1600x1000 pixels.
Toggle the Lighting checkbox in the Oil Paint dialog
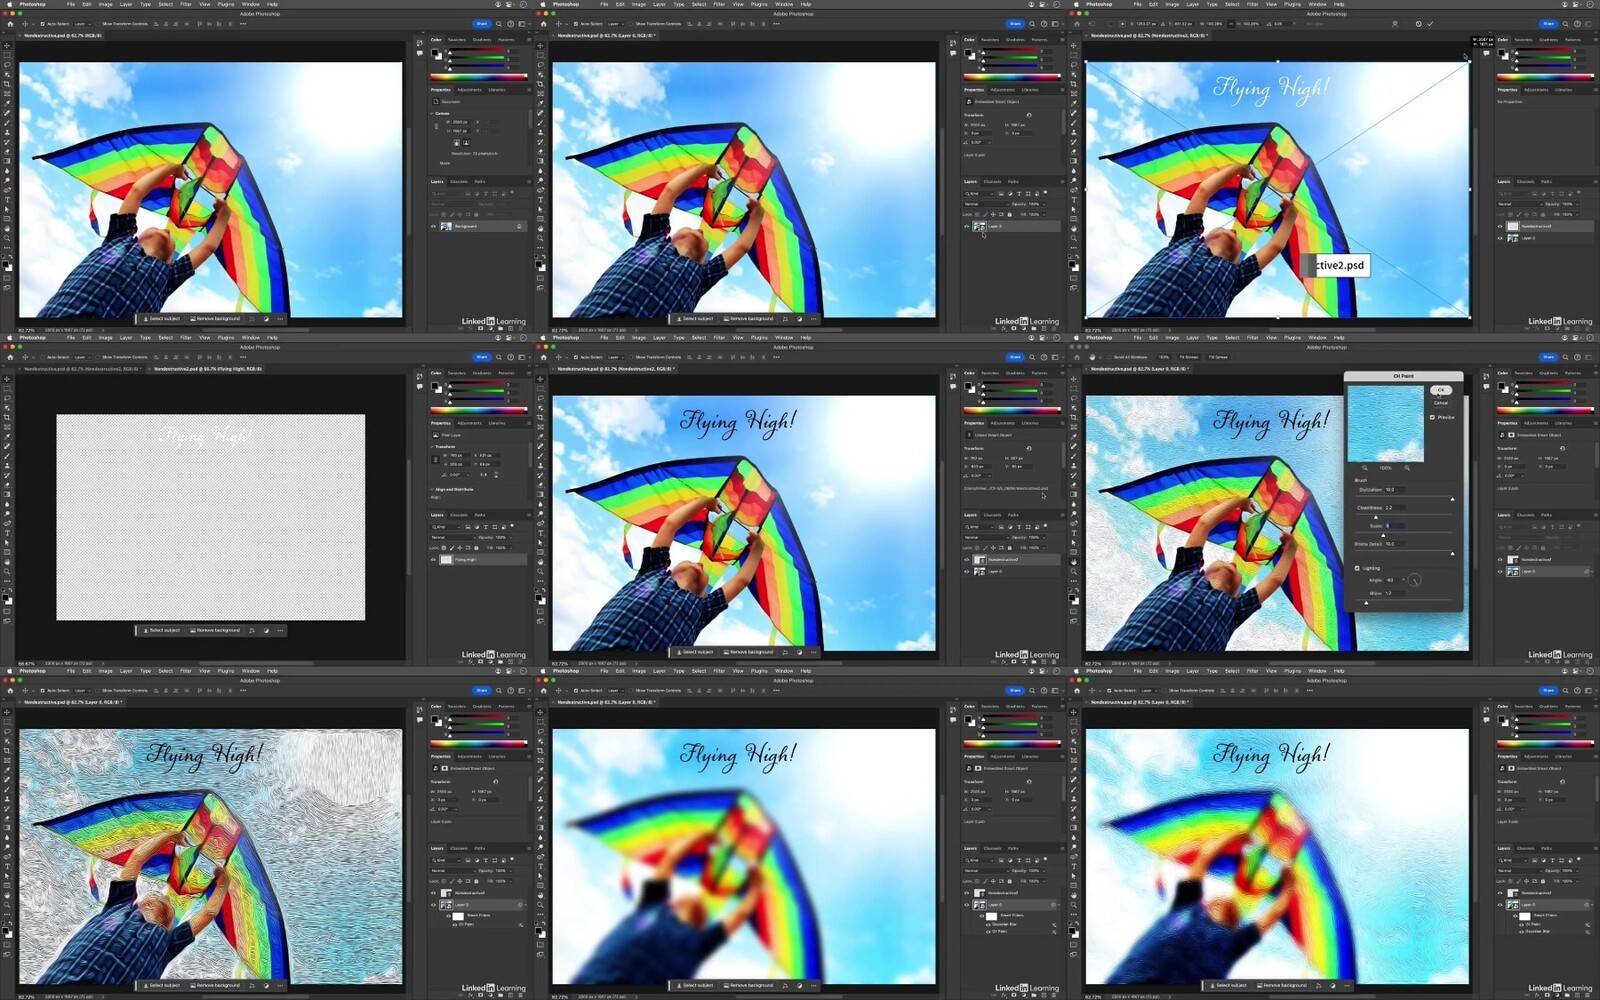tap(1357, 568)
